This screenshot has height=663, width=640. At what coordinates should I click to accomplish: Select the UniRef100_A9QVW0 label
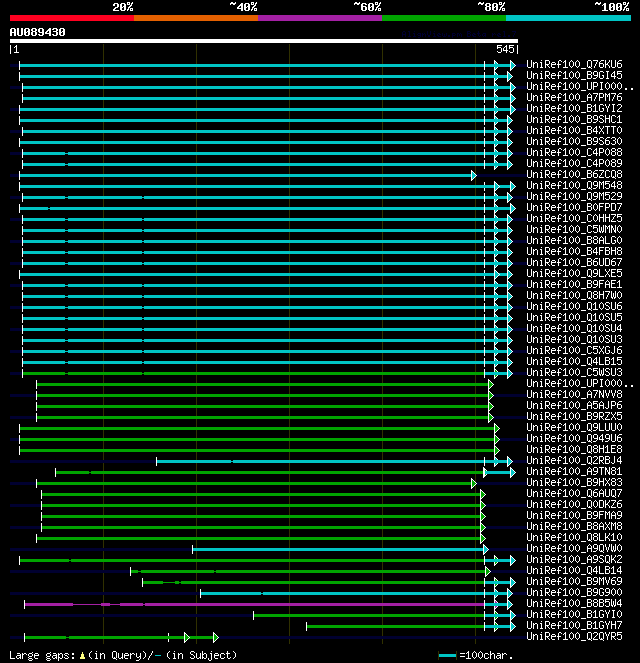574,548
